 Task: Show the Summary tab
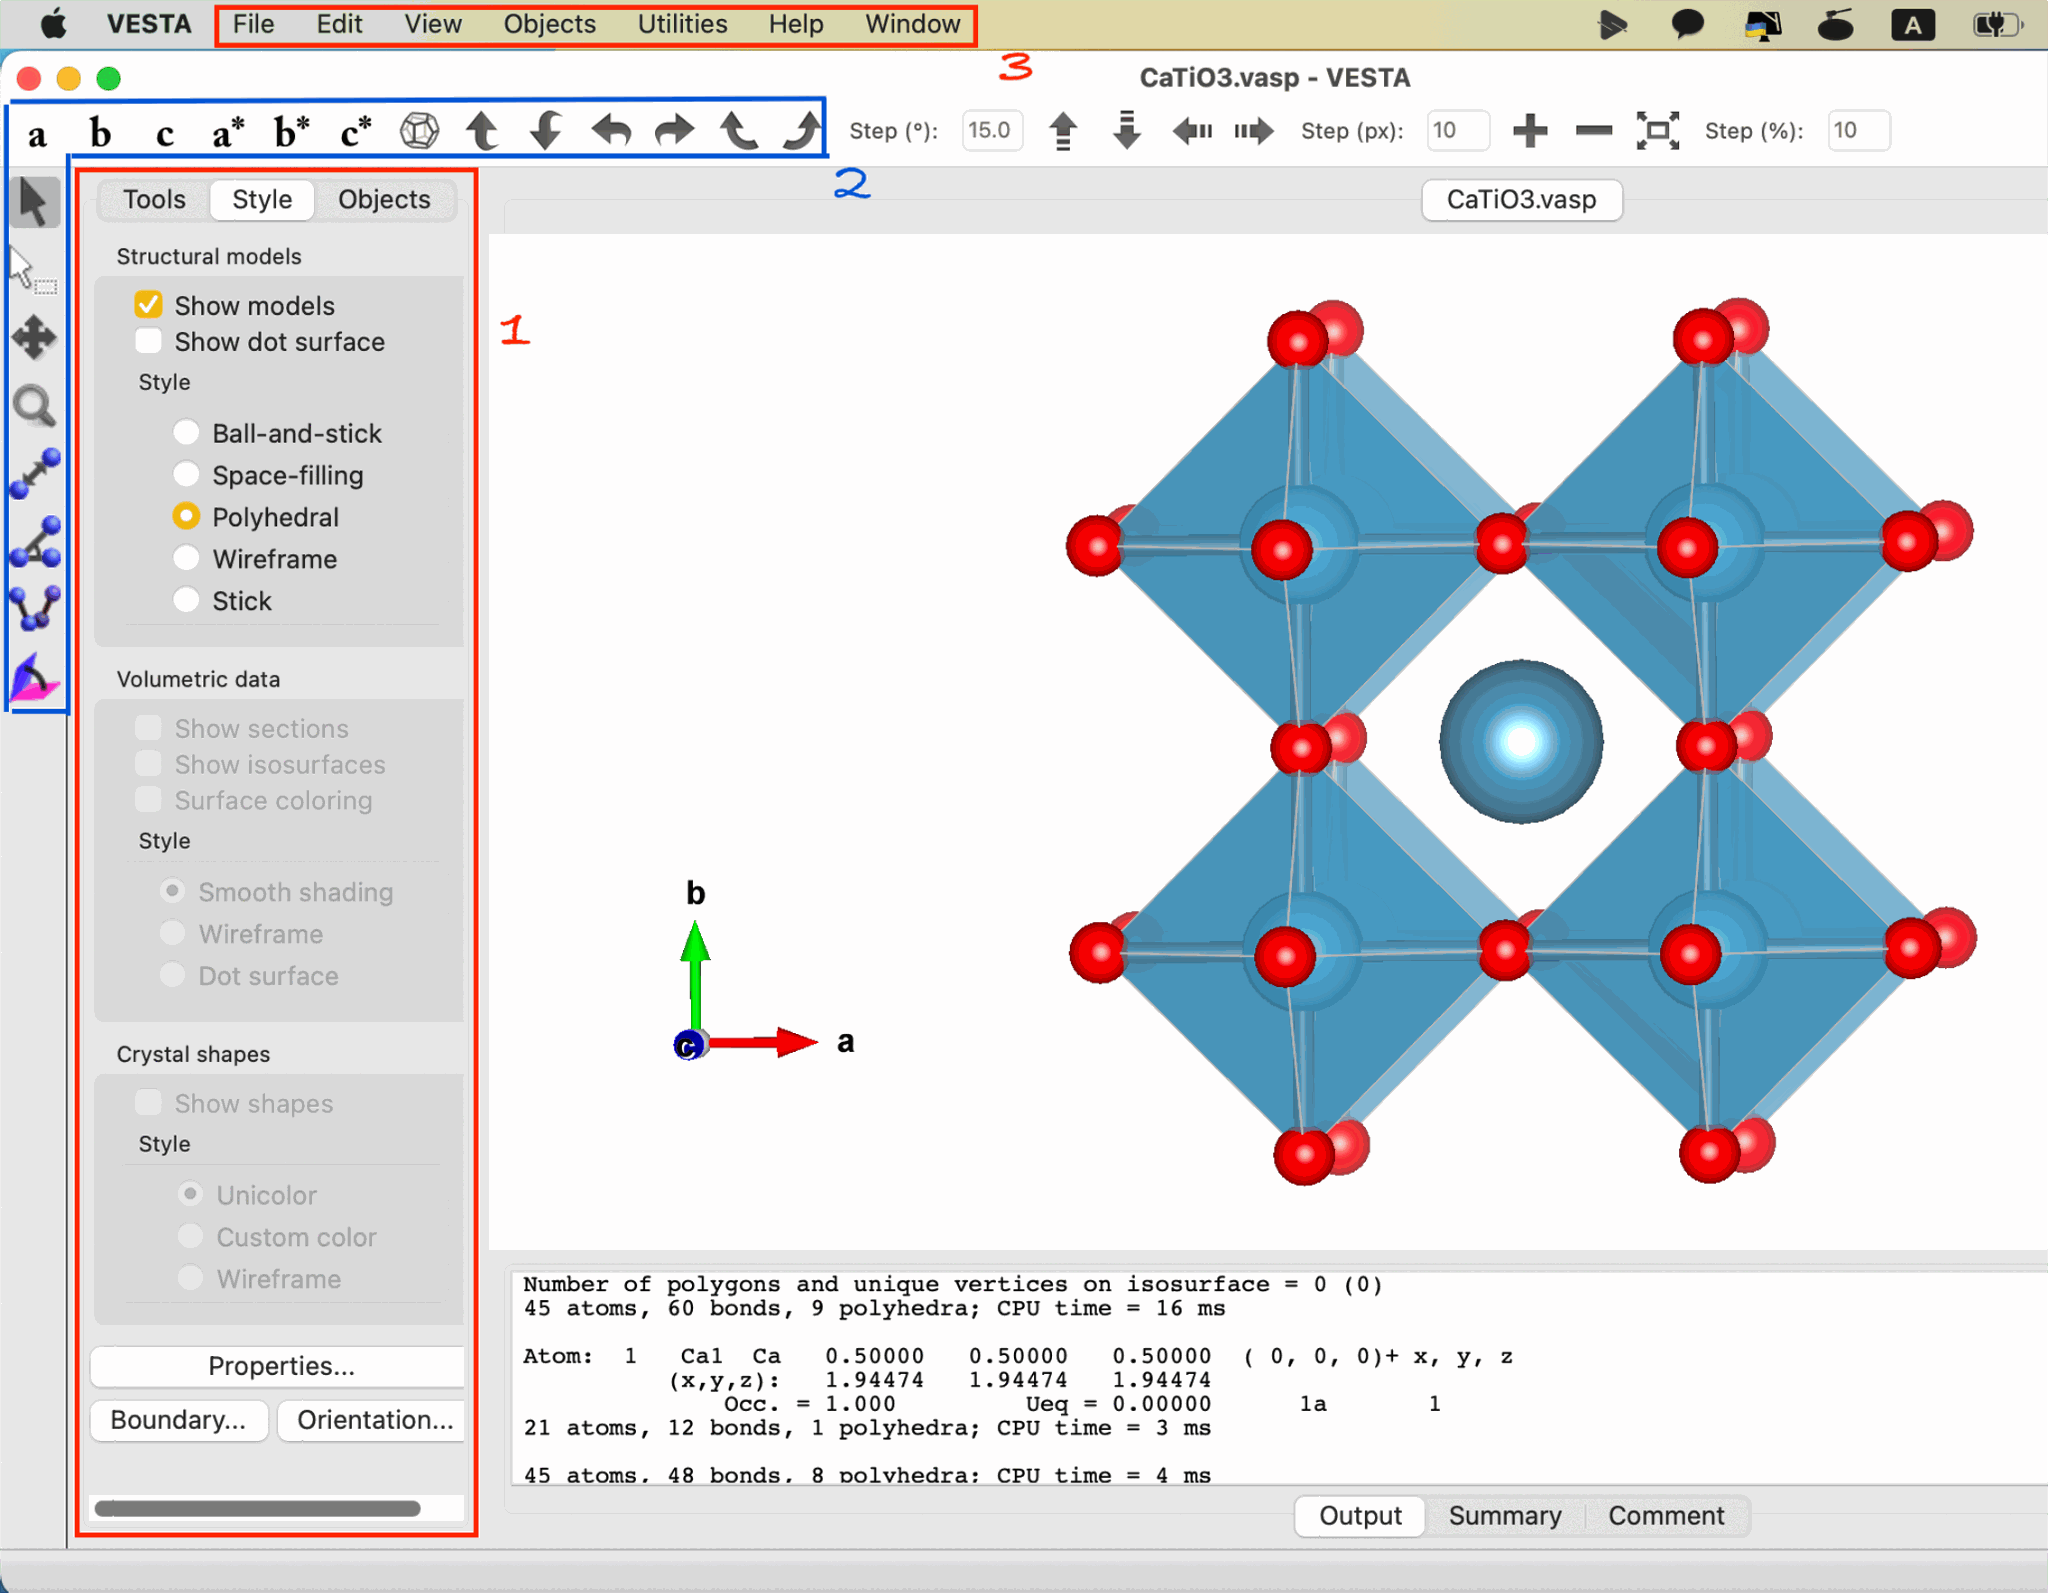(x=1505, y=1516)
